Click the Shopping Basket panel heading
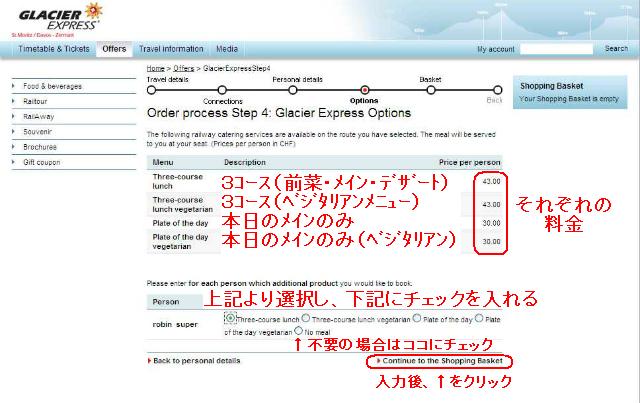The width and height of the screenshot is (640, 403). (x=551, y=86)
